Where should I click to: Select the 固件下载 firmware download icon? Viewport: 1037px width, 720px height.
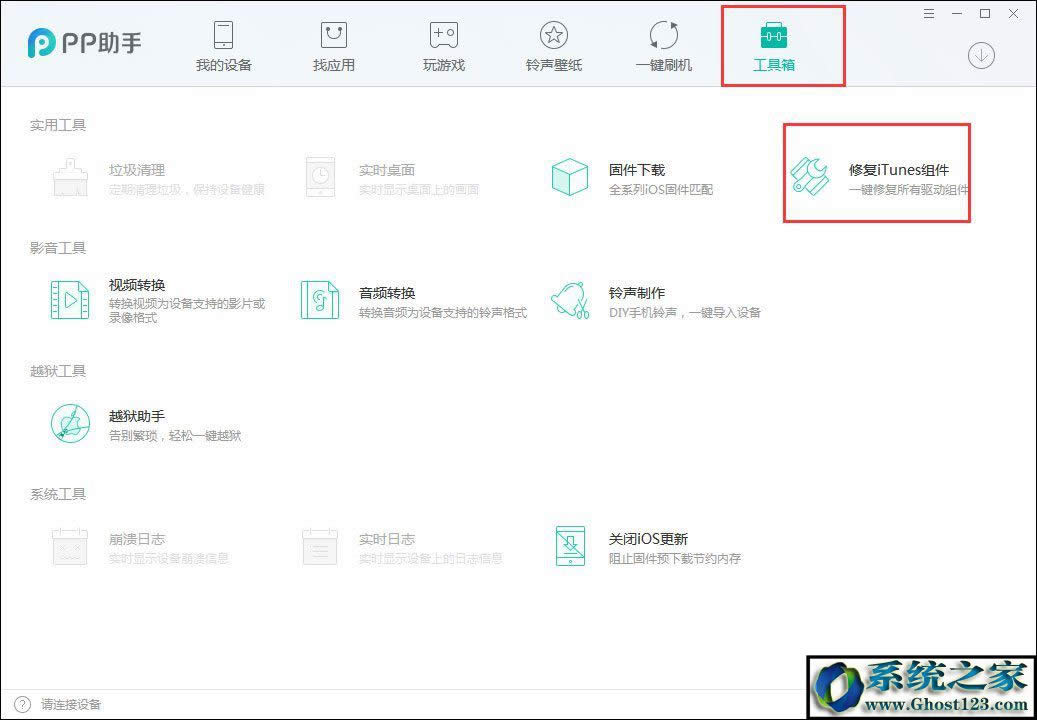[x=570, y=176]
